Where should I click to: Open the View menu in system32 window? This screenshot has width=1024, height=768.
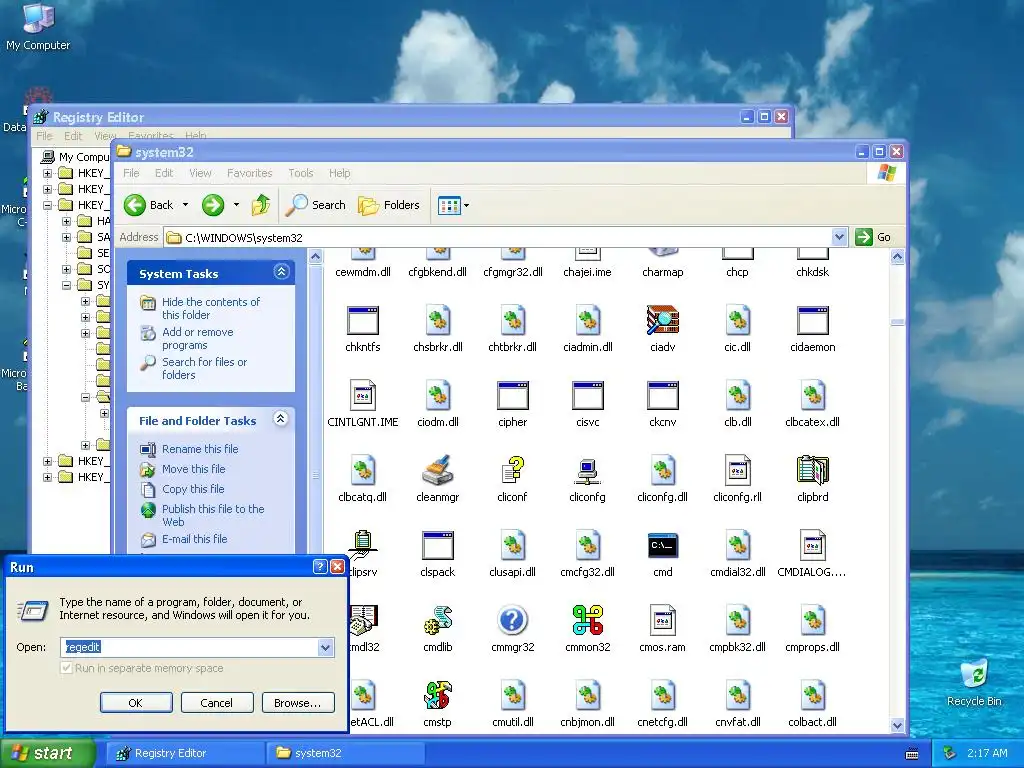200,173
